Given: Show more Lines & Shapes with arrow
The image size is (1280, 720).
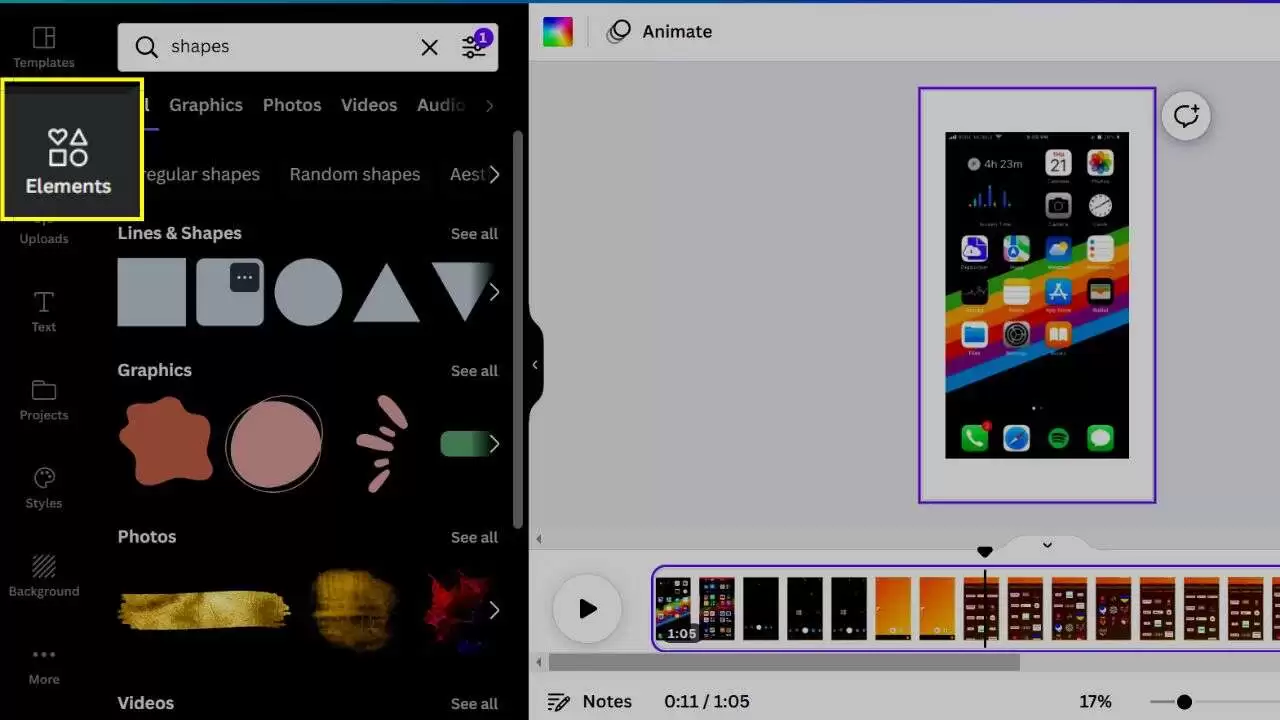Looking at the screenshot, I should pyautogui.click(x=494, y=292).
